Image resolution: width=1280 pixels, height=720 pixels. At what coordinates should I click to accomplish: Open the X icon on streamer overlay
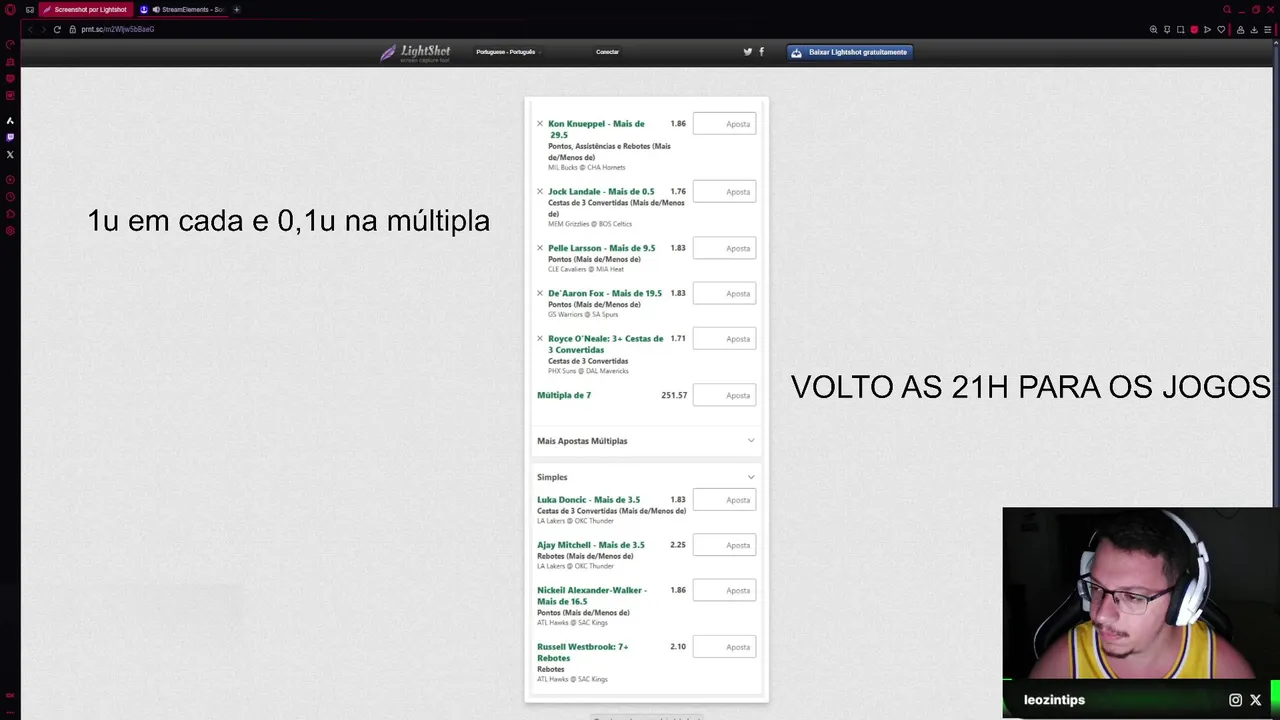pos(1256,700)
